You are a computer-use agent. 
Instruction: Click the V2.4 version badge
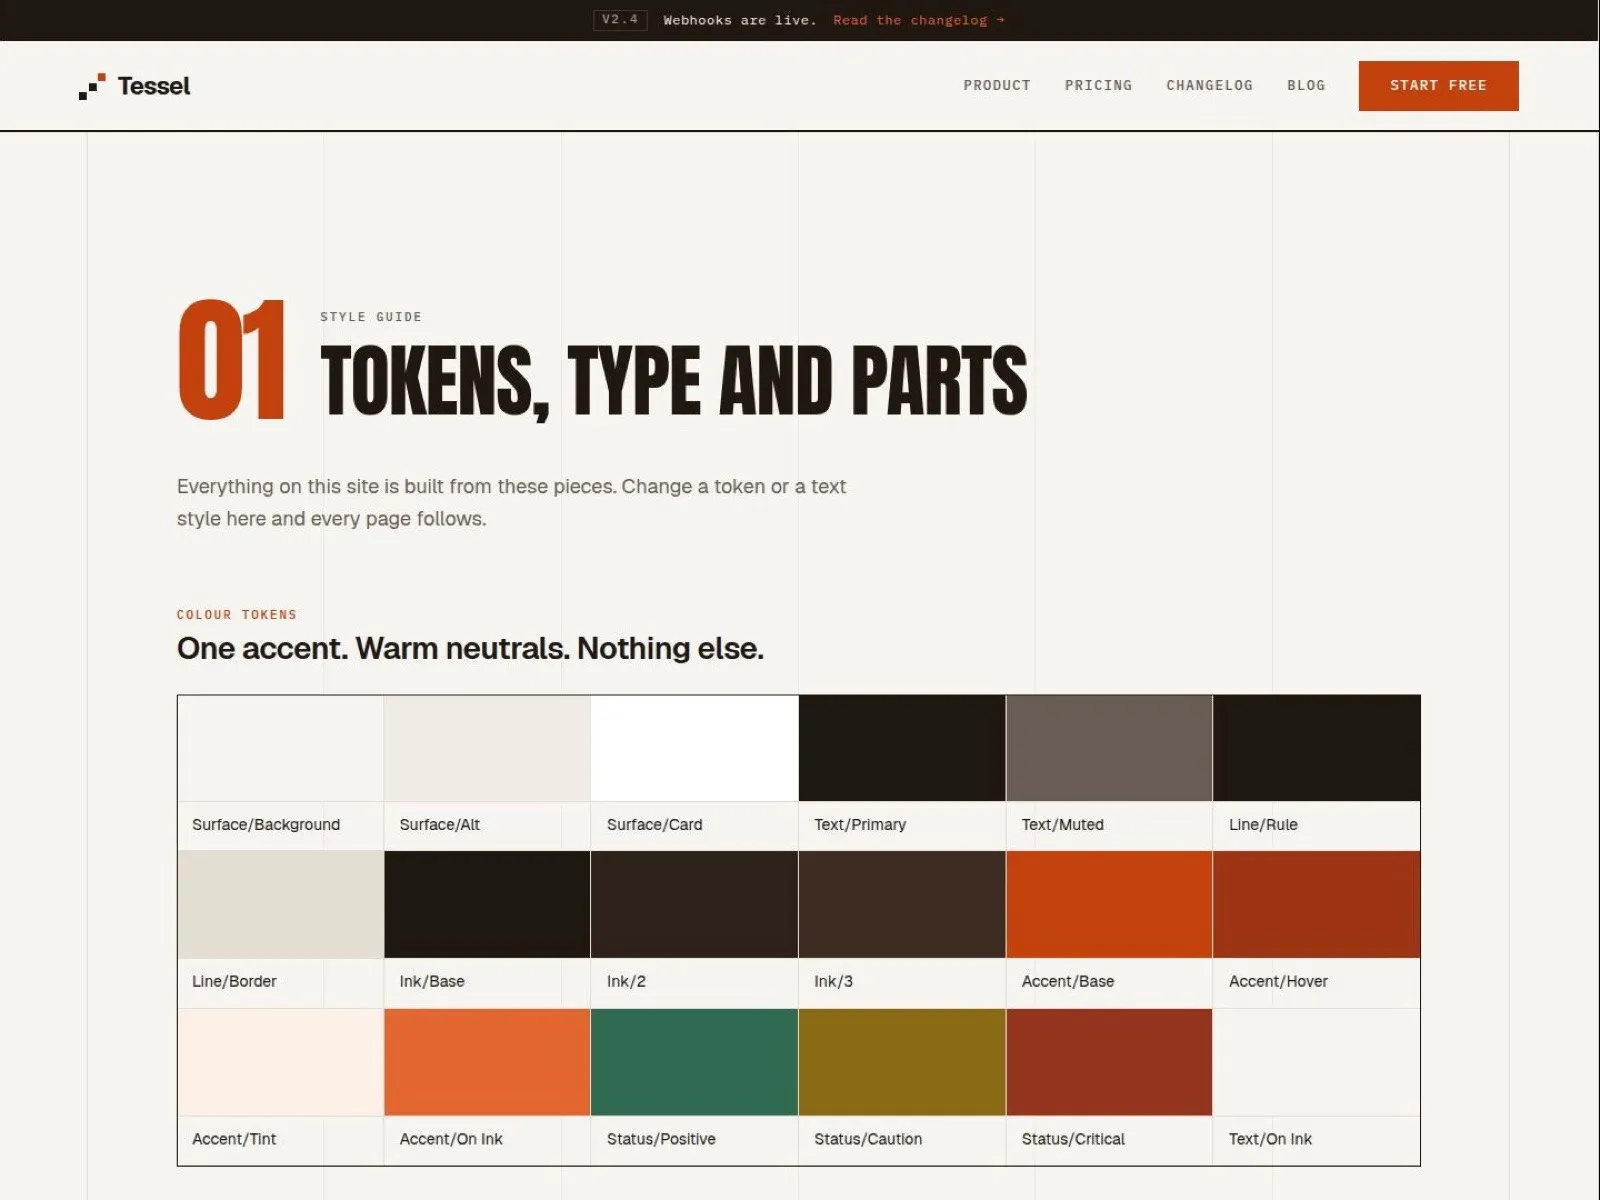click(x=620, y=20)
